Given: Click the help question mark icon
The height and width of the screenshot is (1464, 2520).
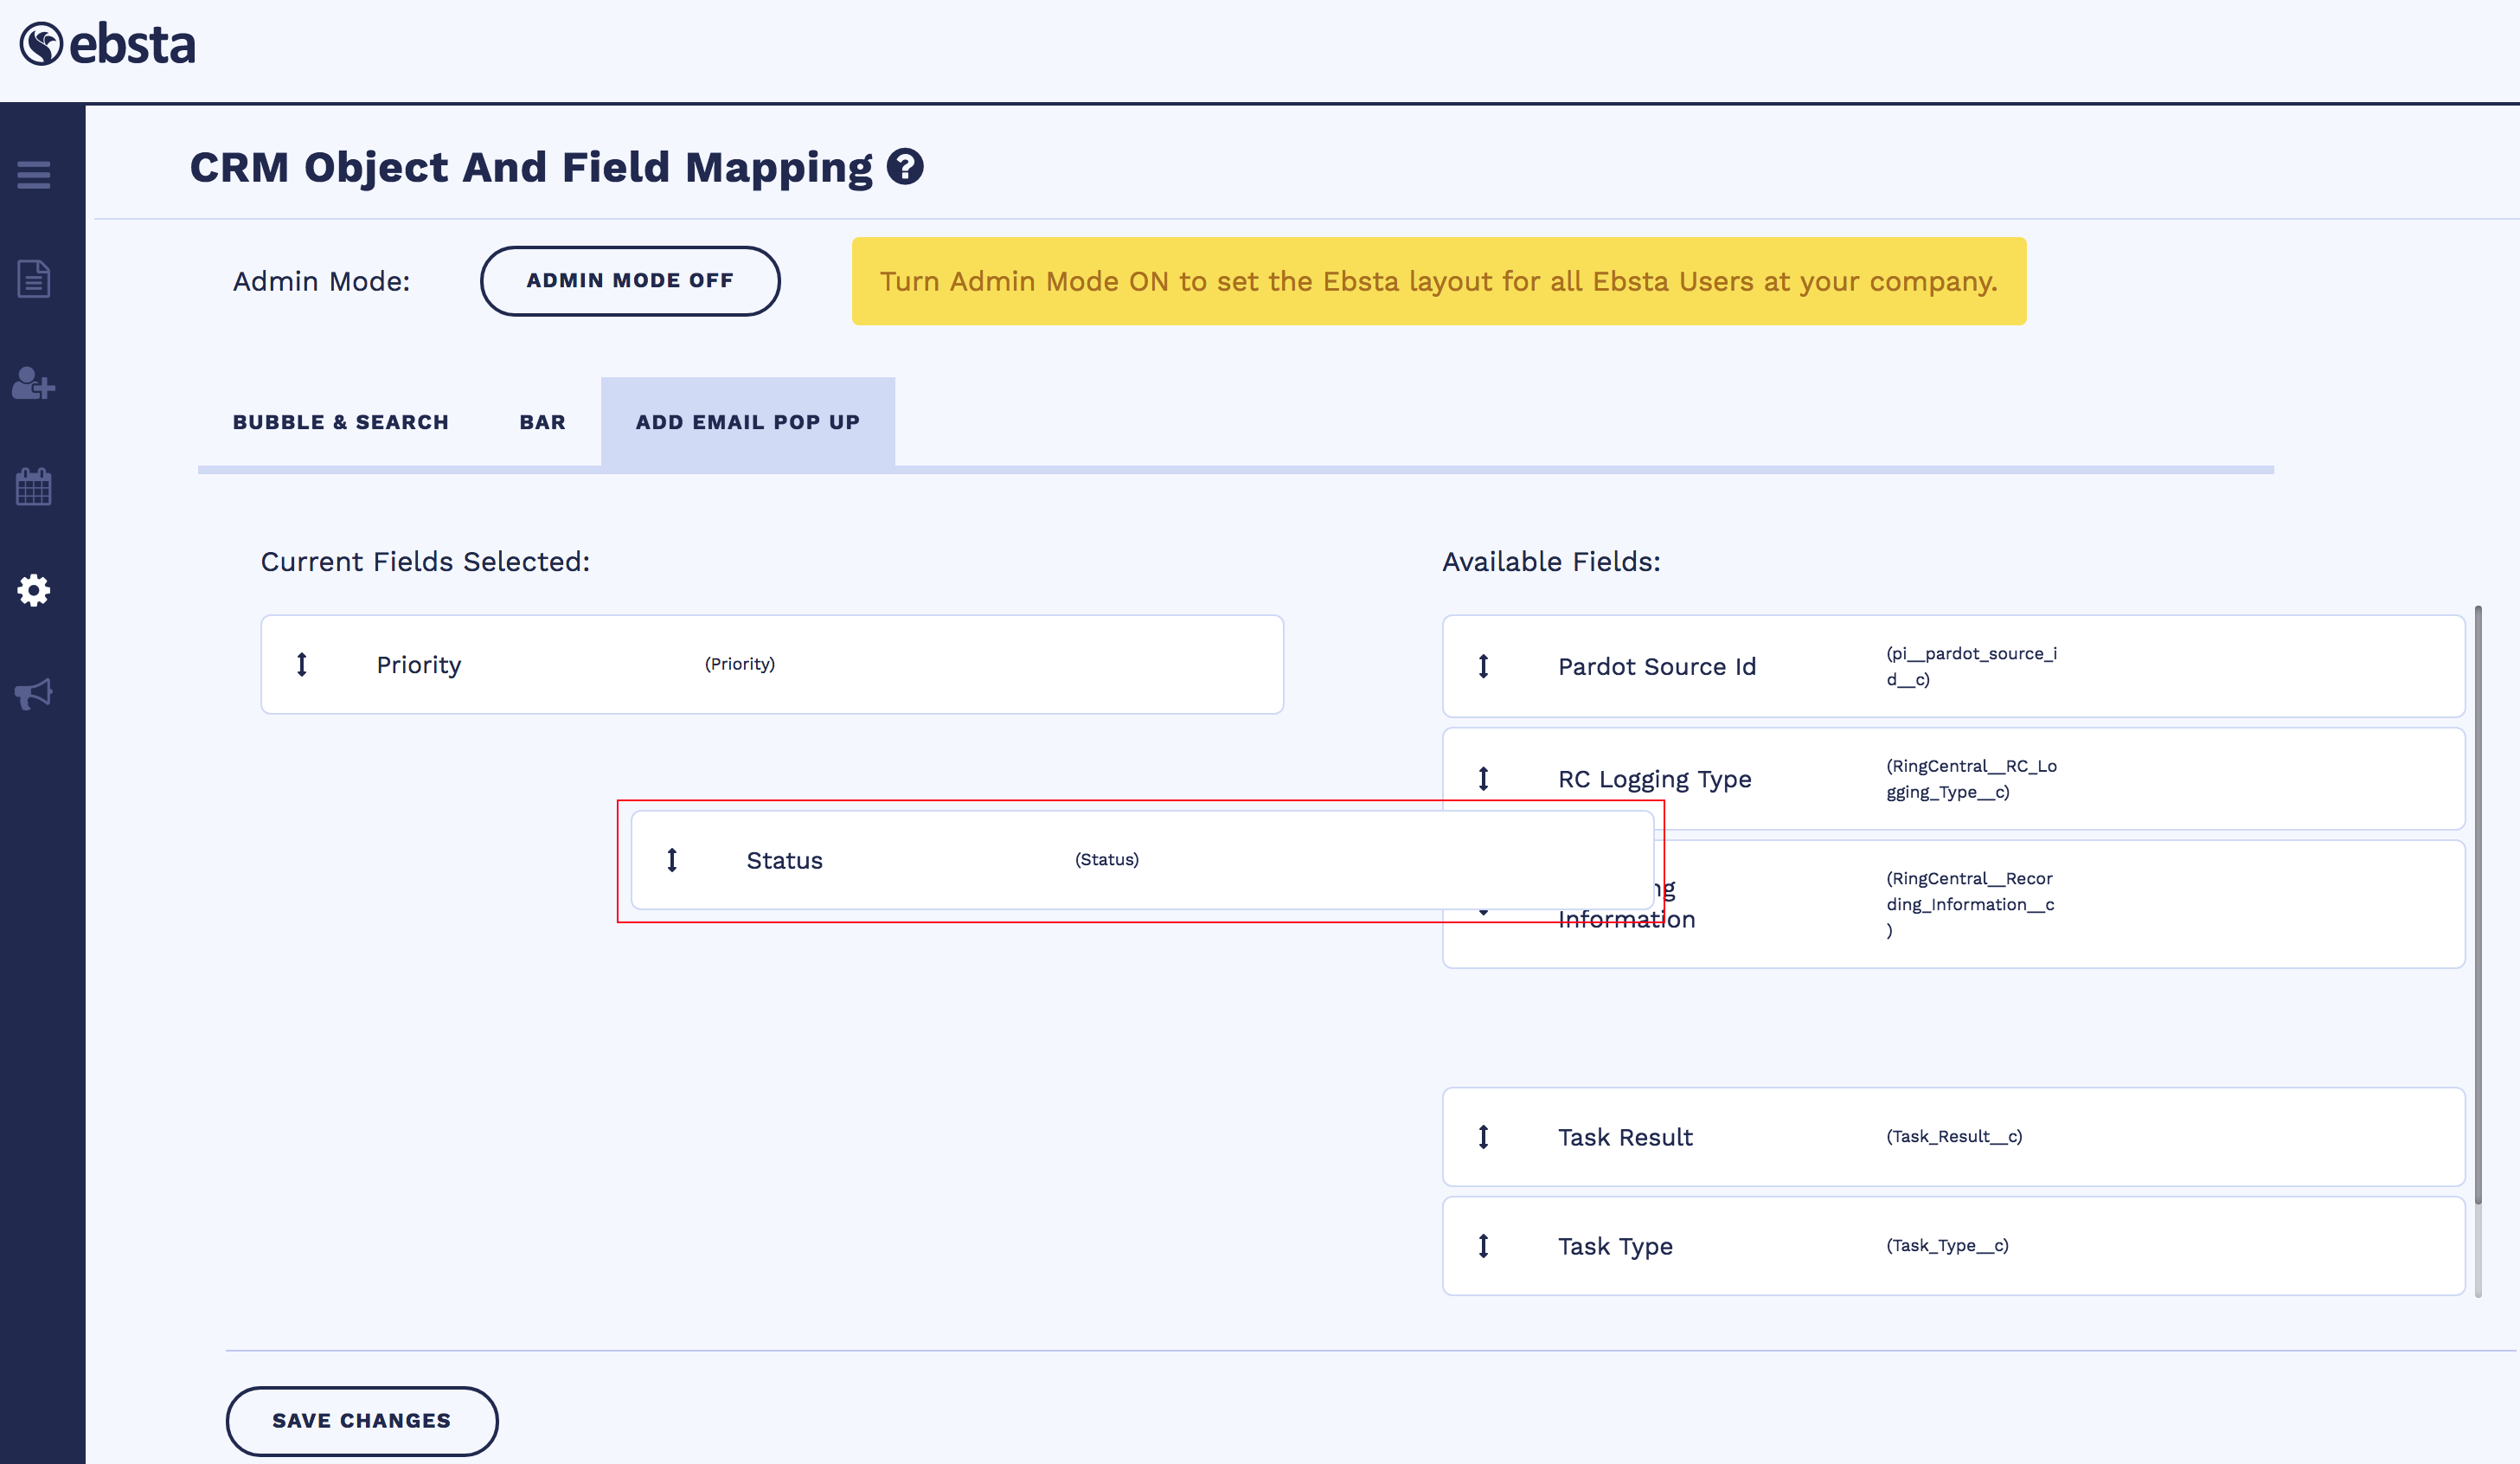Looking at the screenshot, I should pyautogui.click(x=905, y=167).
